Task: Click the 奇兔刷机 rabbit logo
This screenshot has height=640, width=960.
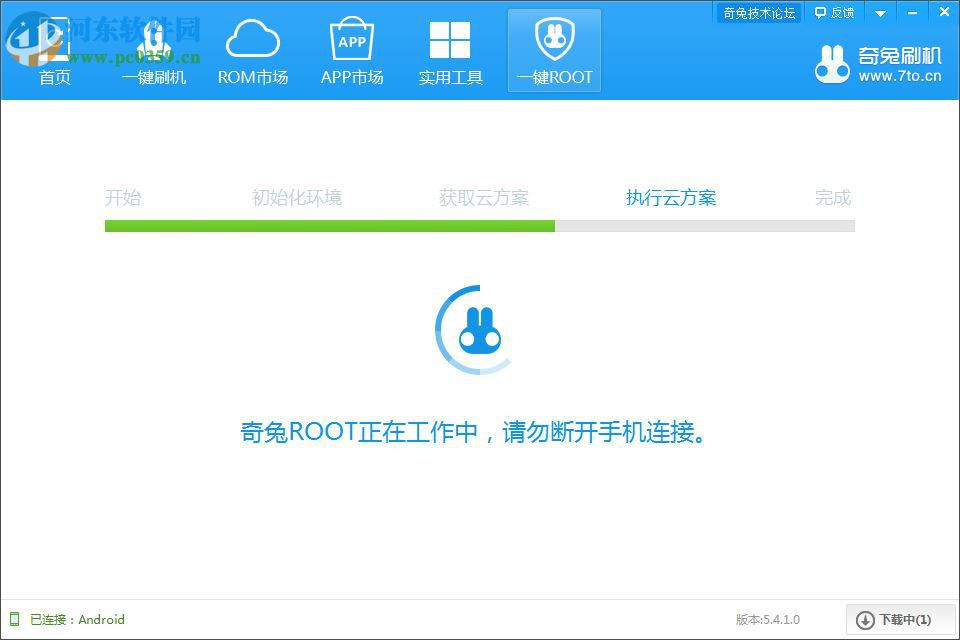Action: (x=832, y=62)
